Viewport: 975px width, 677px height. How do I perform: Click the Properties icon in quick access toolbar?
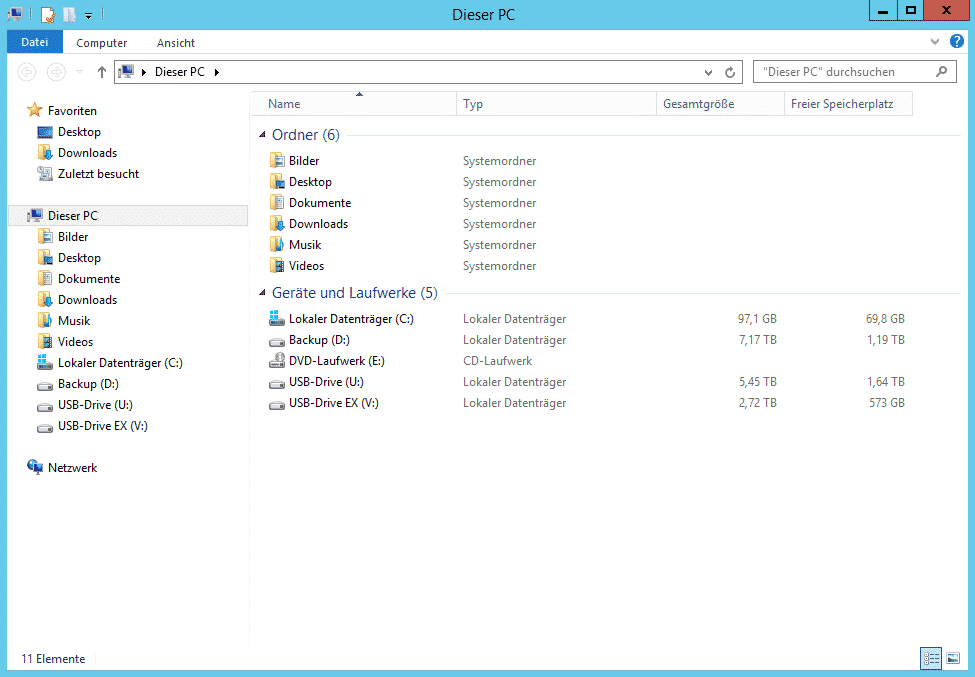[48, 14]
